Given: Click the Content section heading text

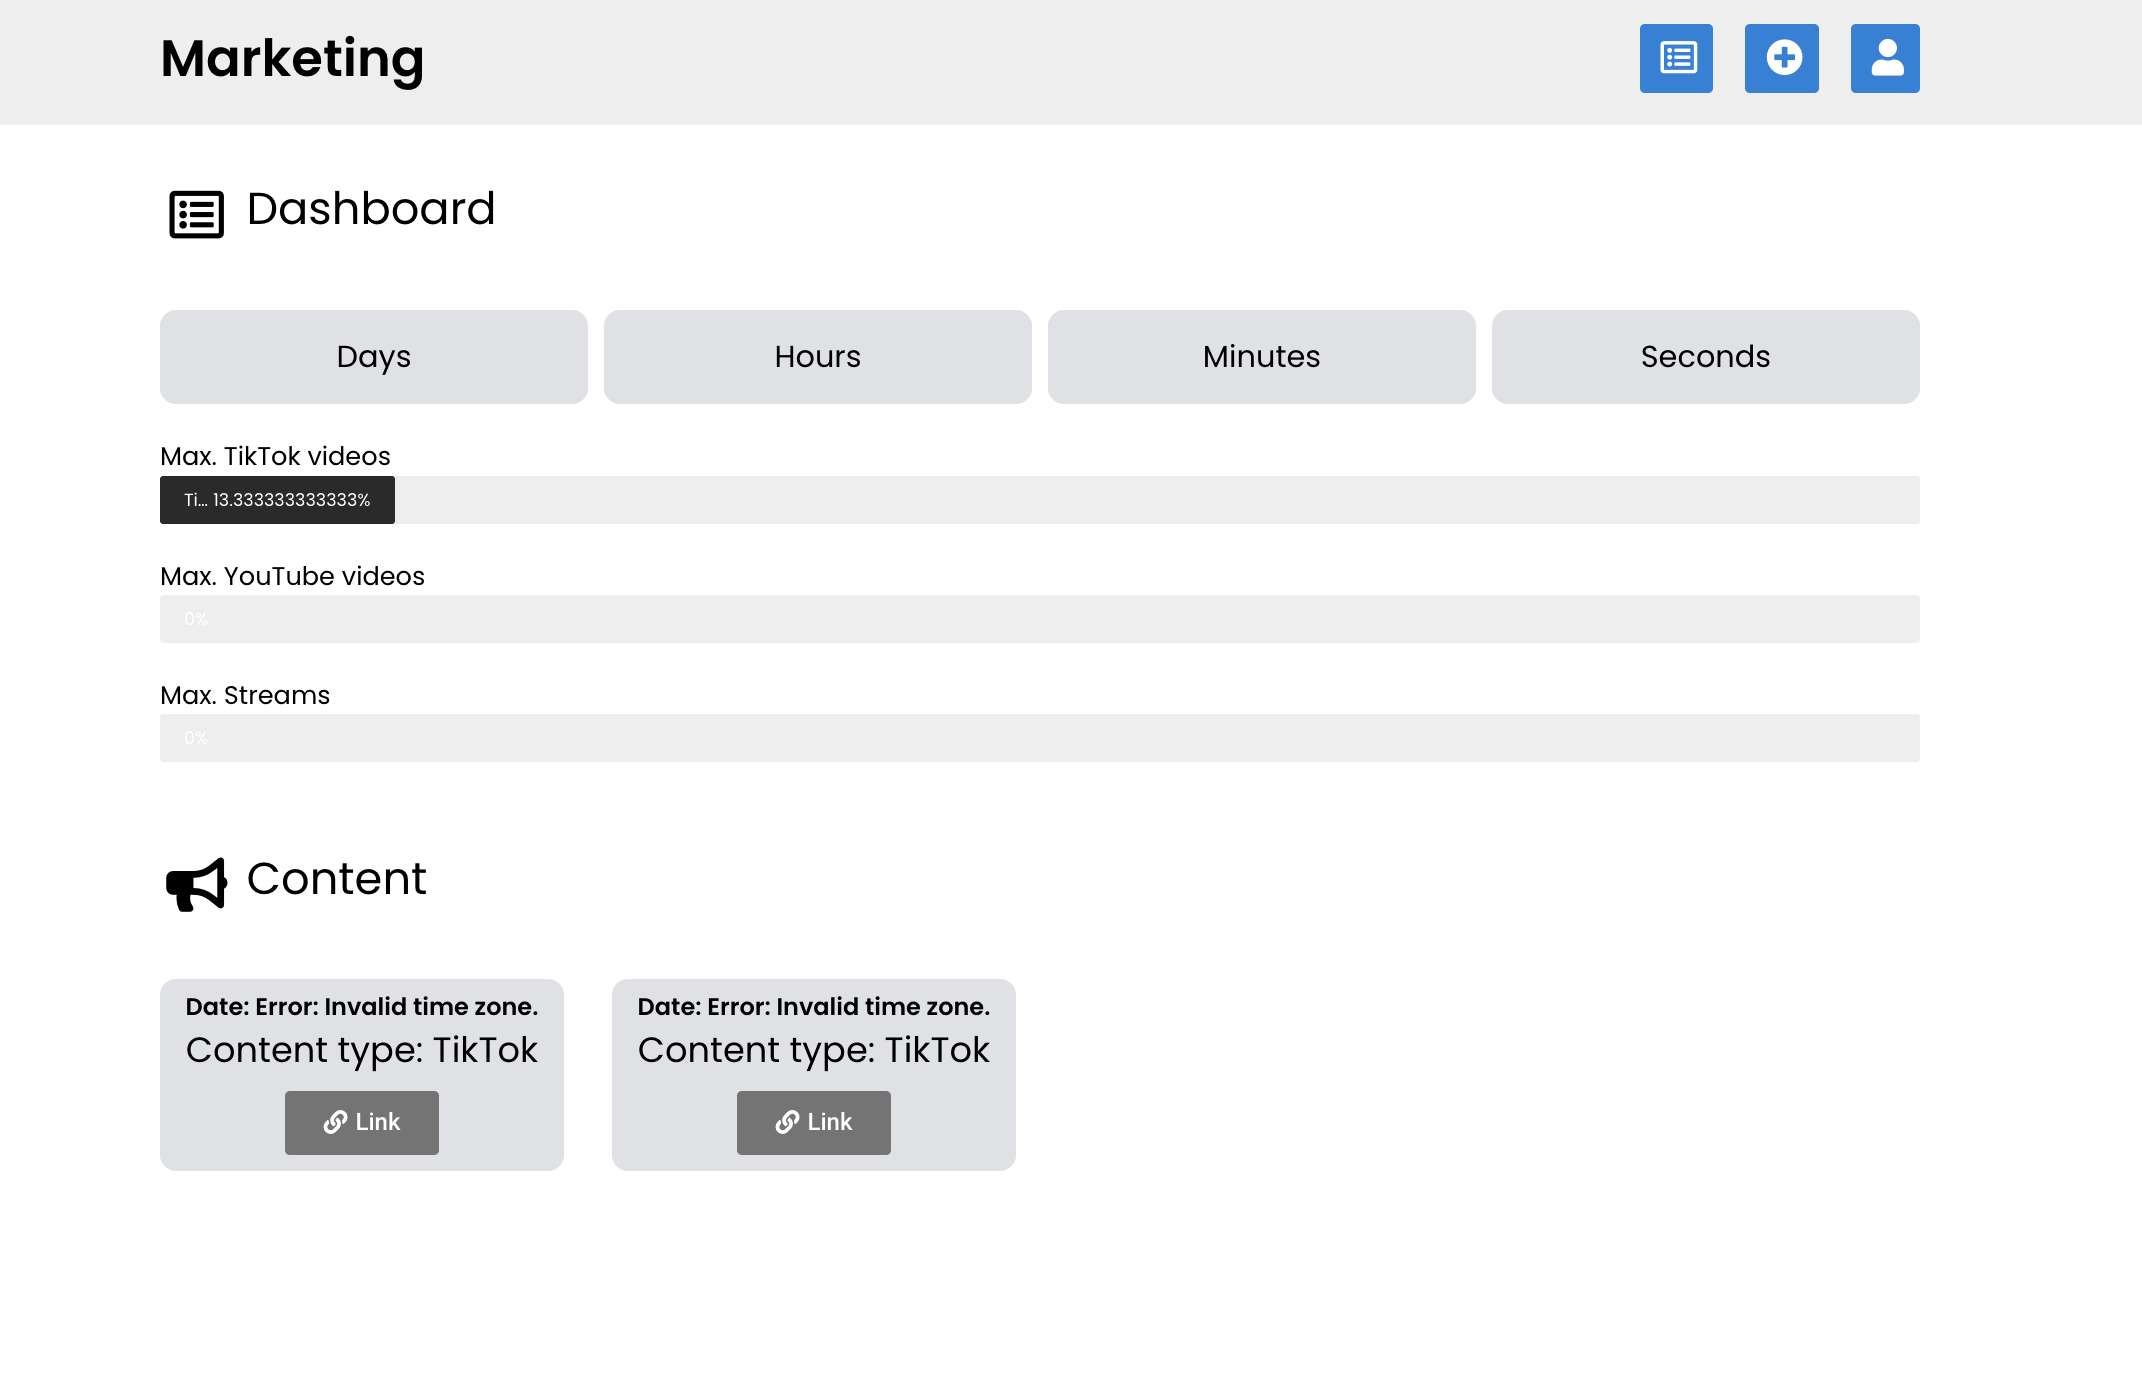Looking at the screenshot, I should coord(337,879).
